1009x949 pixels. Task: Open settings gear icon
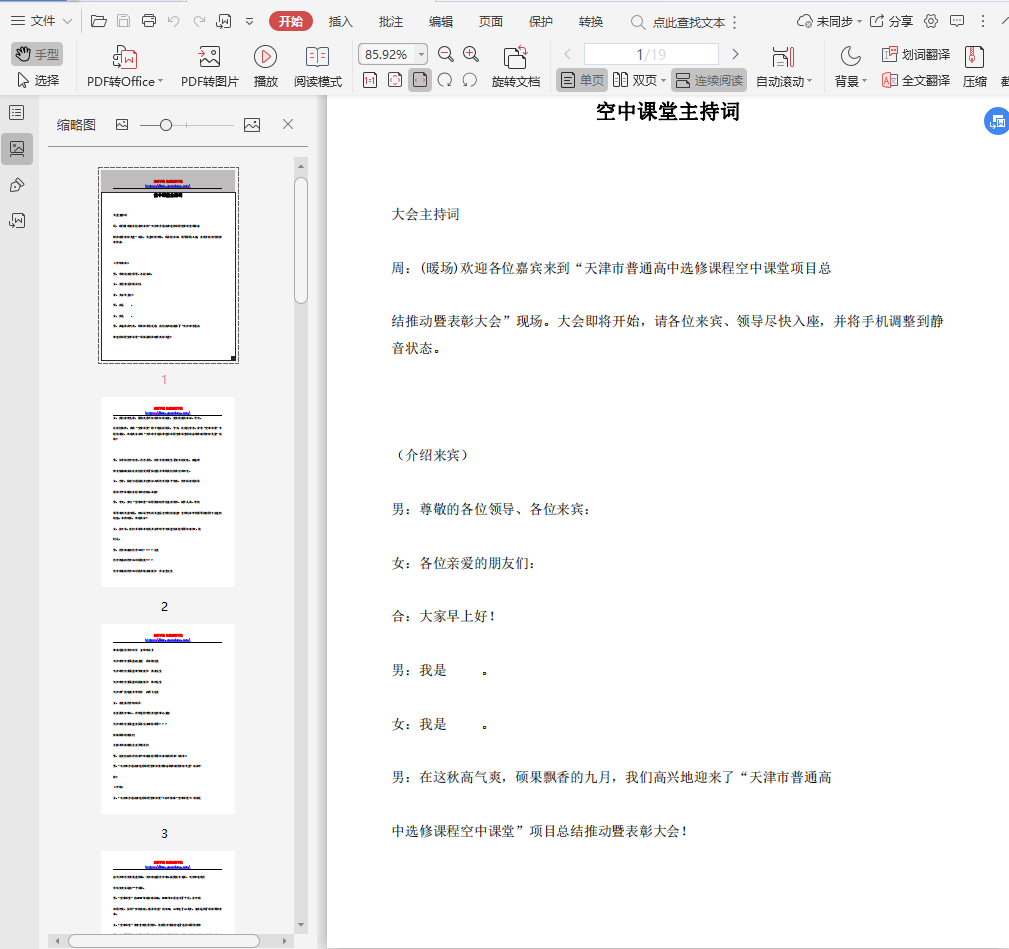(x=930, y=21)
